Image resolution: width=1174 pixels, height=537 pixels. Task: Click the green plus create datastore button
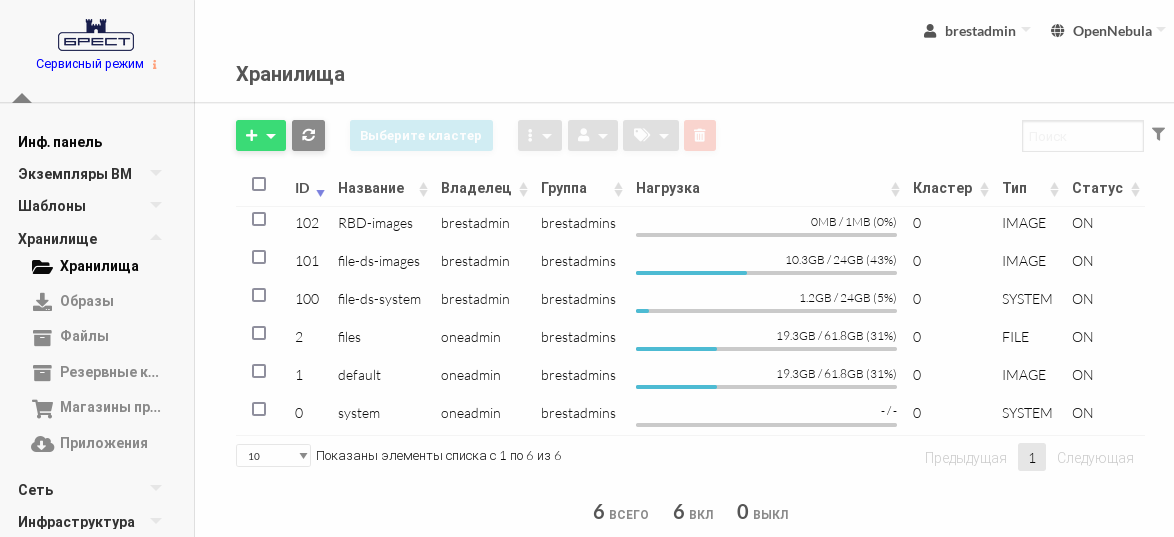click(260, 136)
